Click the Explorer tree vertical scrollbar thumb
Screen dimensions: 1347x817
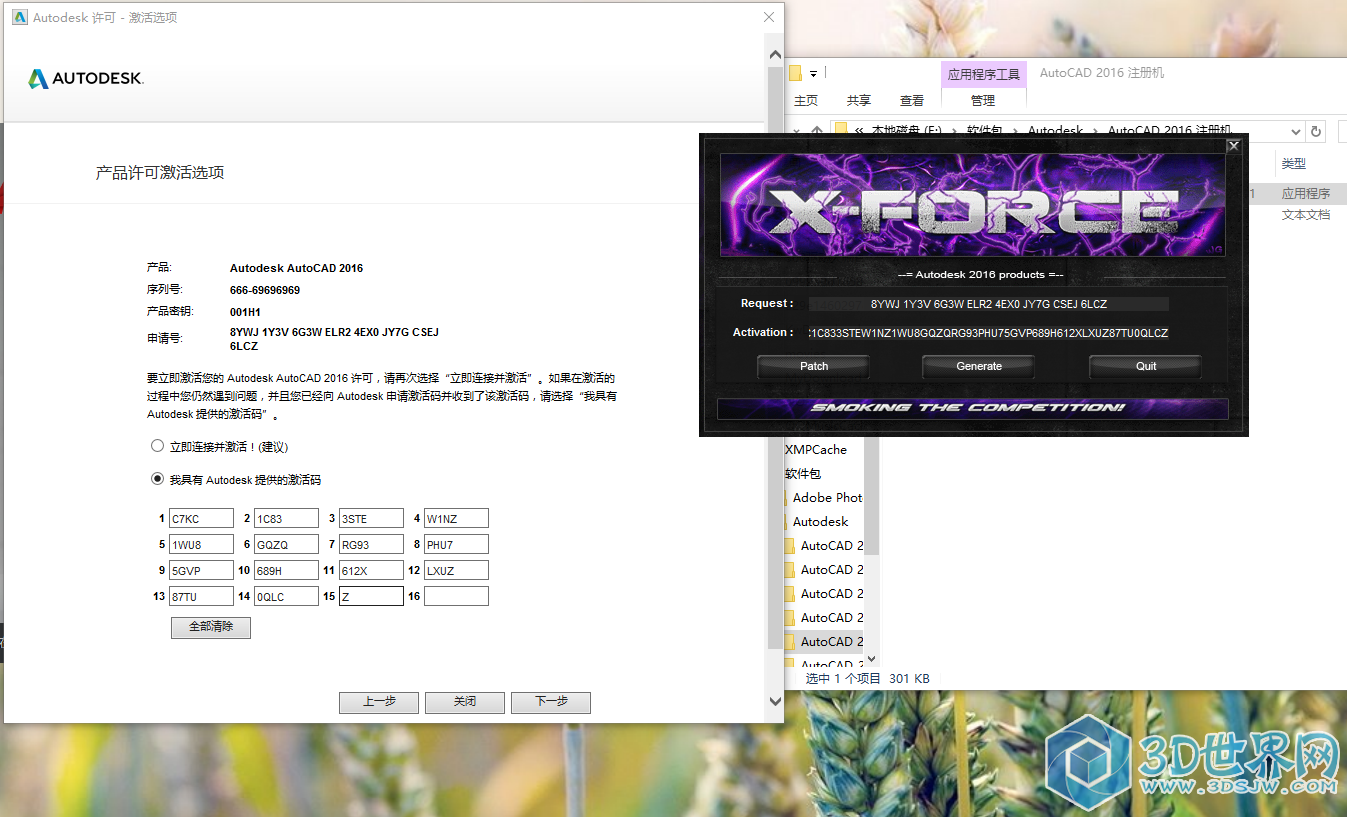tap(871, 496)
